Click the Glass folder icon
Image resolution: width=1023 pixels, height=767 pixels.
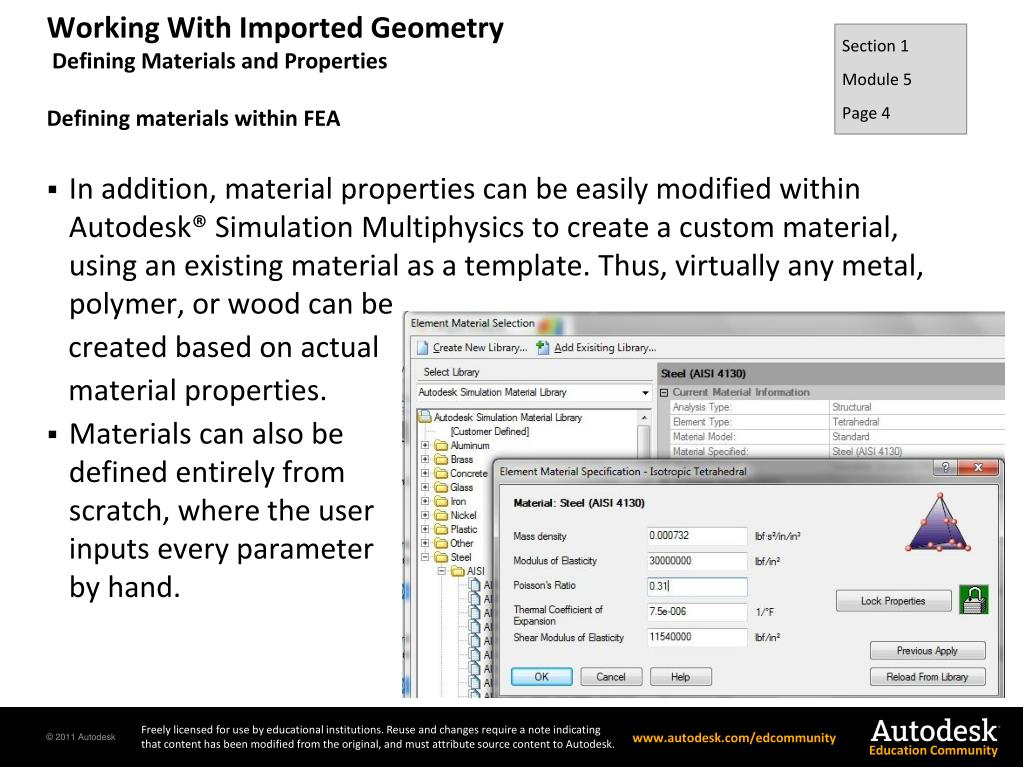[442, 487]
